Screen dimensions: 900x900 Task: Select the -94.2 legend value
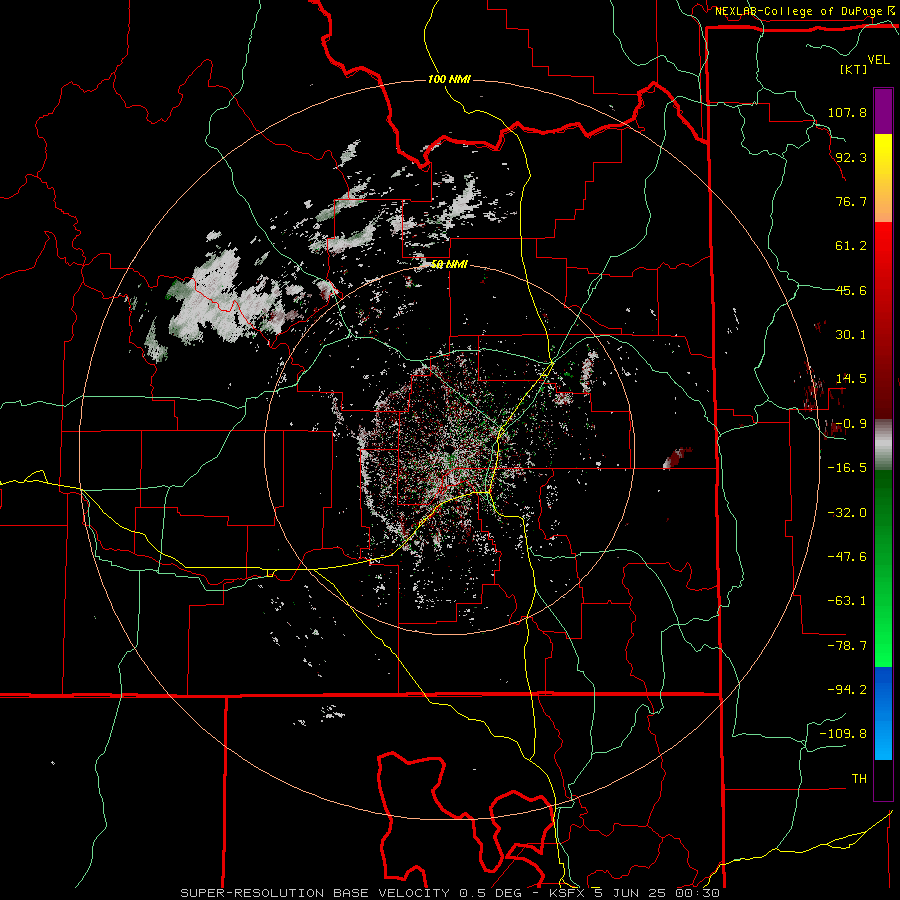847,690
